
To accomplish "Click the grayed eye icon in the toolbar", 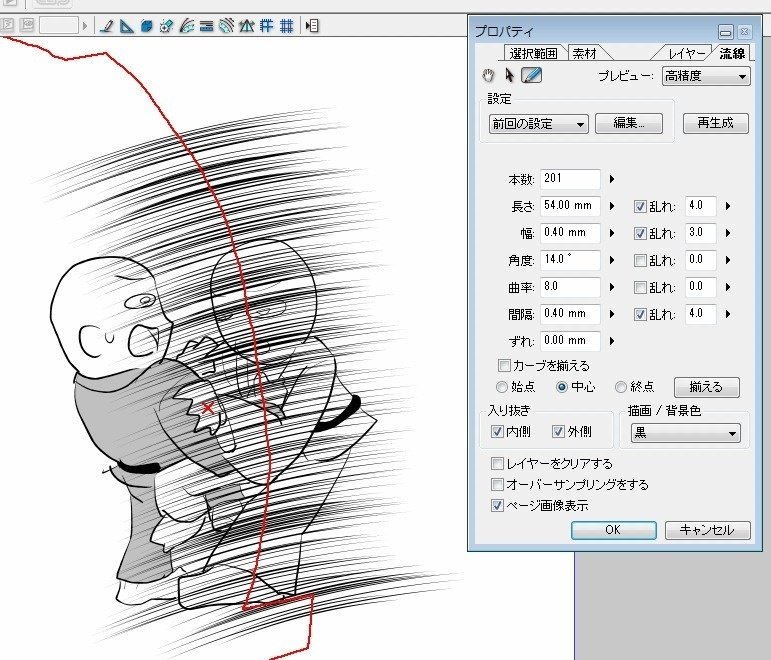I will (x=27, y=25).
